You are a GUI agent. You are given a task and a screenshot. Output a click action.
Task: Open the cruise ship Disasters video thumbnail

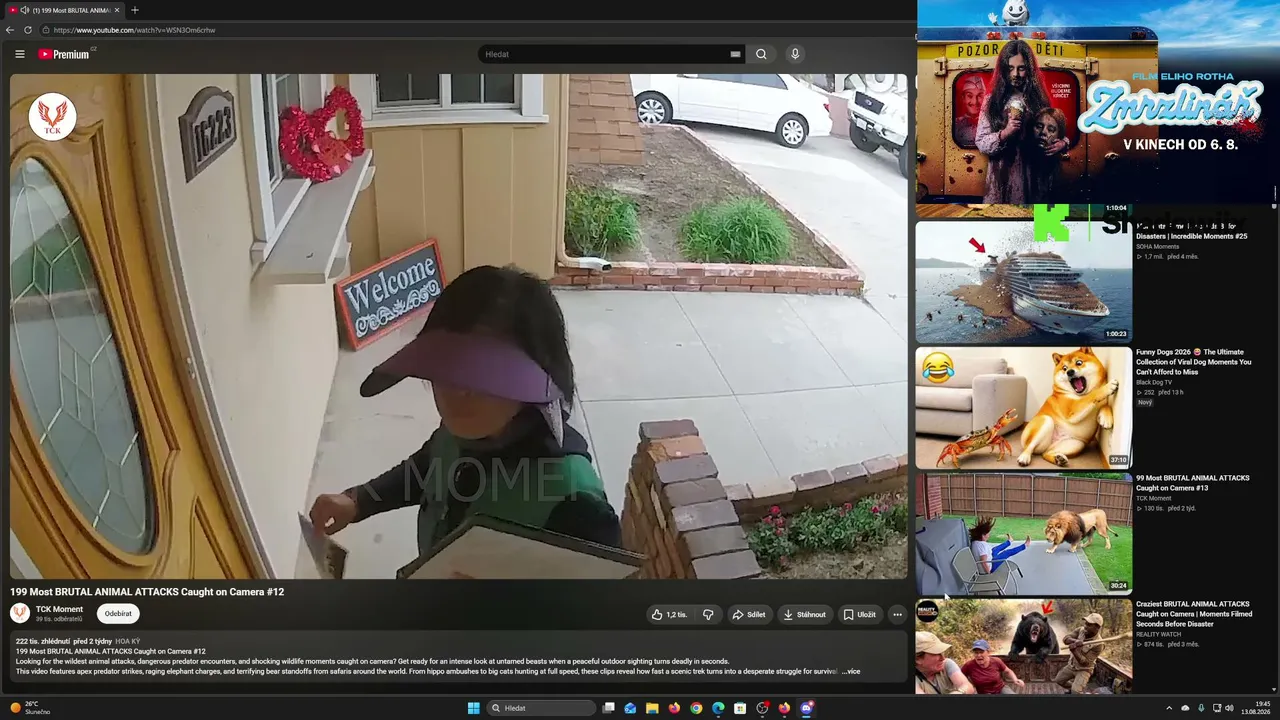click(x=1024, y=282)
